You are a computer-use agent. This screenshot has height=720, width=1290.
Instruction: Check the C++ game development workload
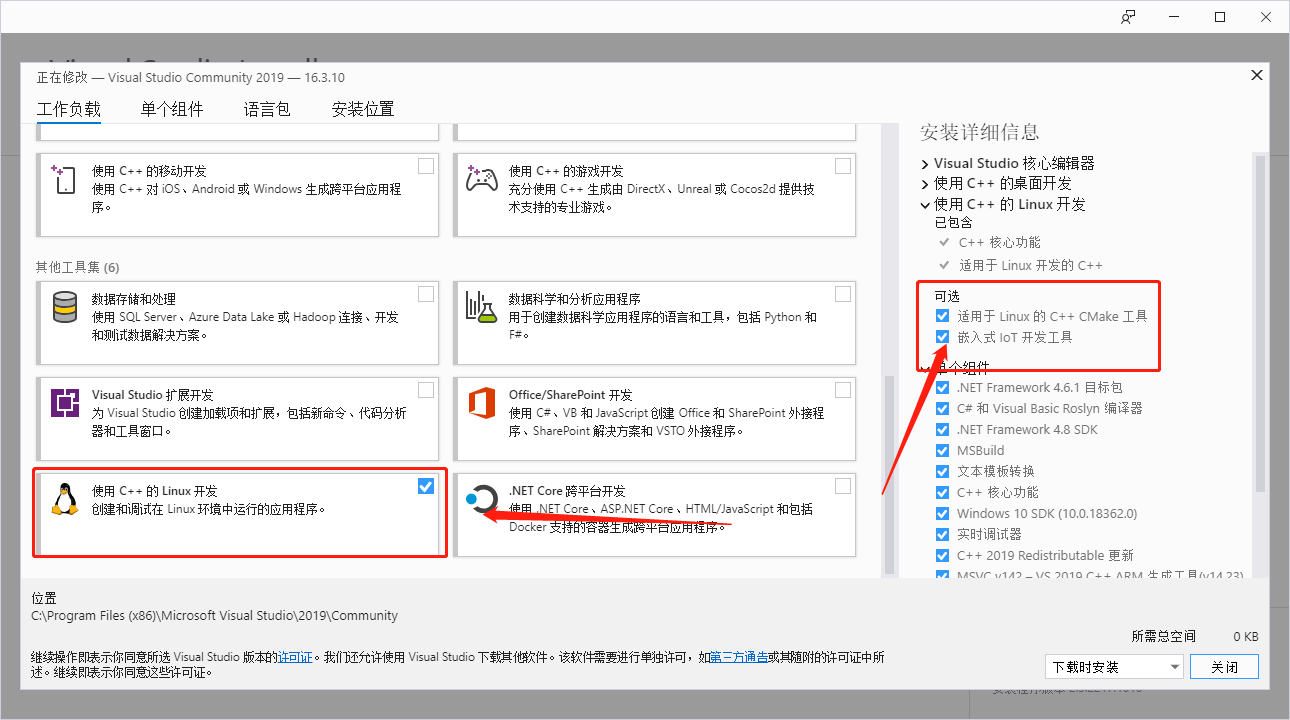point(843,166)
